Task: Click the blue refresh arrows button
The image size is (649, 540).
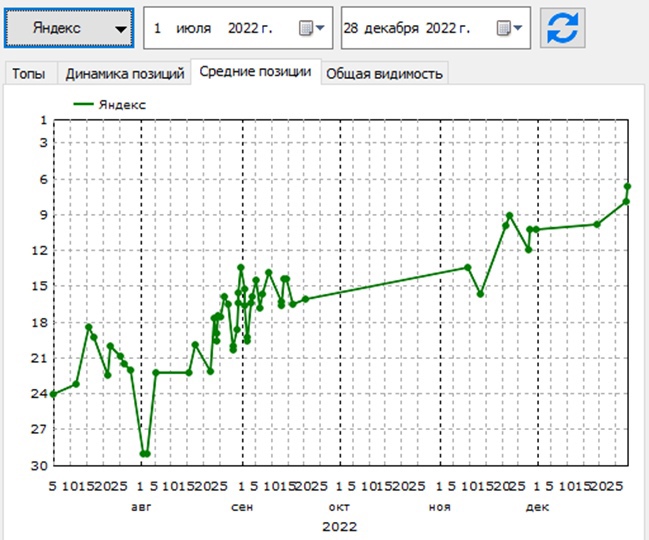Action: (x=562, y=28)
